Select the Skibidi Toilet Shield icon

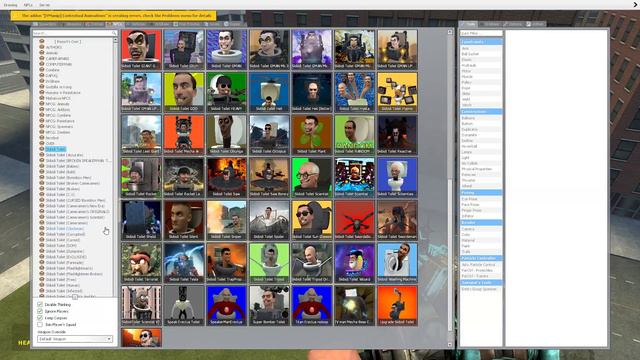coord(141,220)
